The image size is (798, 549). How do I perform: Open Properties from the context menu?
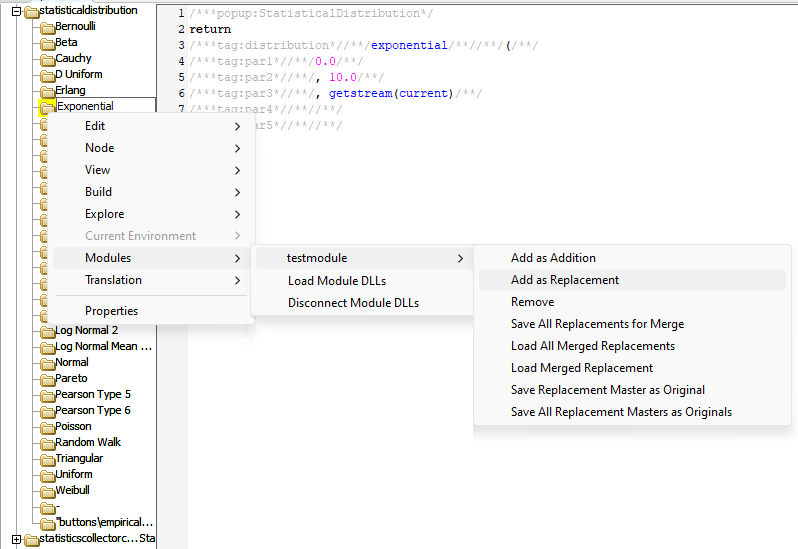coord(111,311)
